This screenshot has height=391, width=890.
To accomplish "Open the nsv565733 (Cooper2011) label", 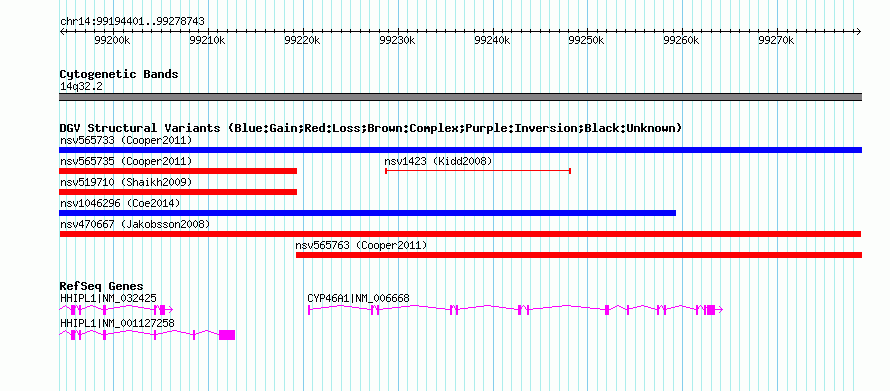I will [x=126, y=140].
